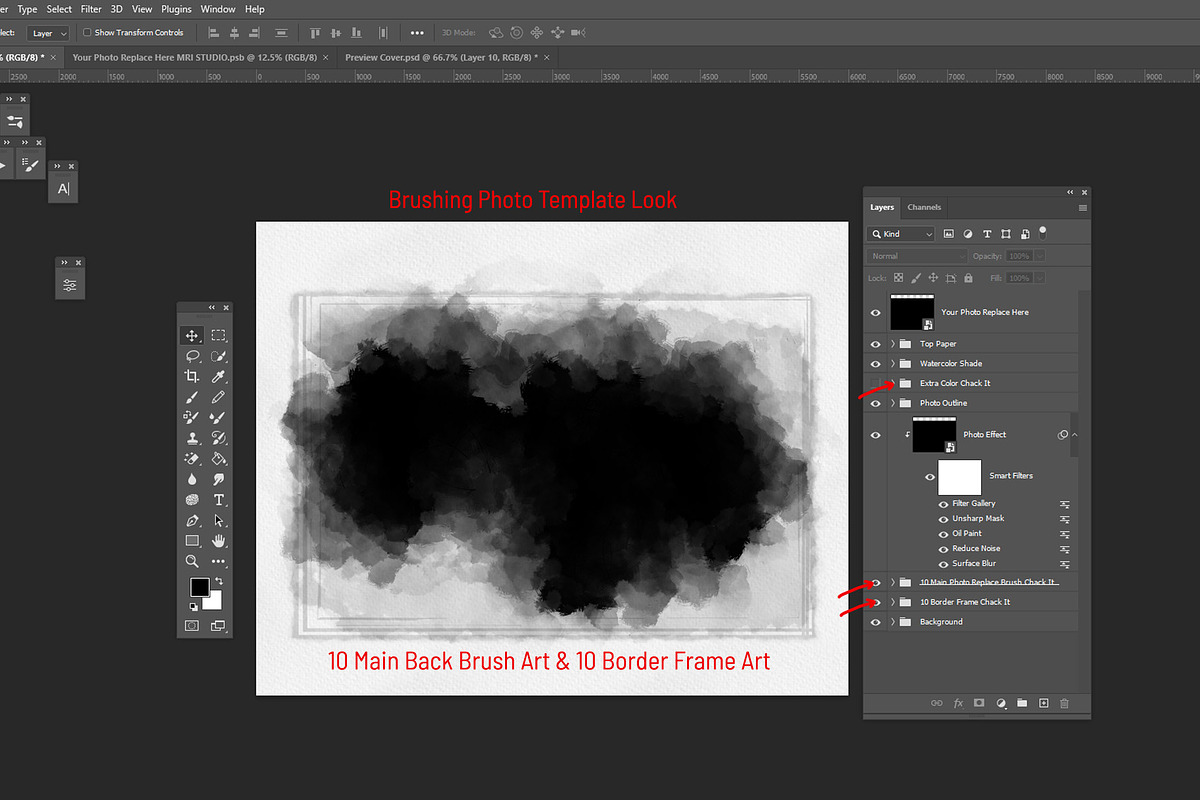
Task: Open the Layer auto-select dropdown
Action: pyautogui.click(x=47, y=33)
